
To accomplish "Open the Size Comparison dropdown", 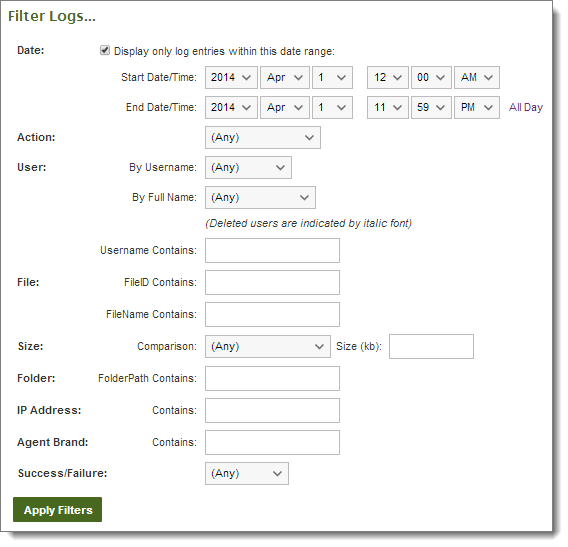I will click(x=268, y=347).
